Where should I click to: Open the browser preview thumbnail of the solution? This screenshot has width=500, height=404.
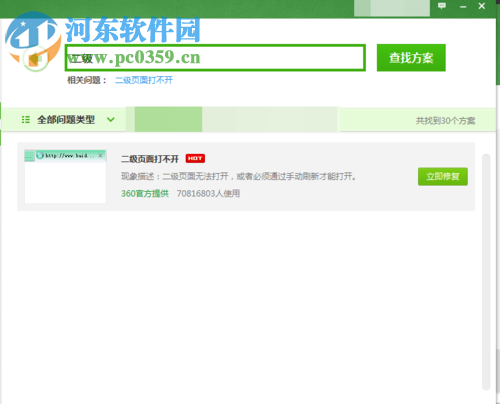(x=65, y=176)
